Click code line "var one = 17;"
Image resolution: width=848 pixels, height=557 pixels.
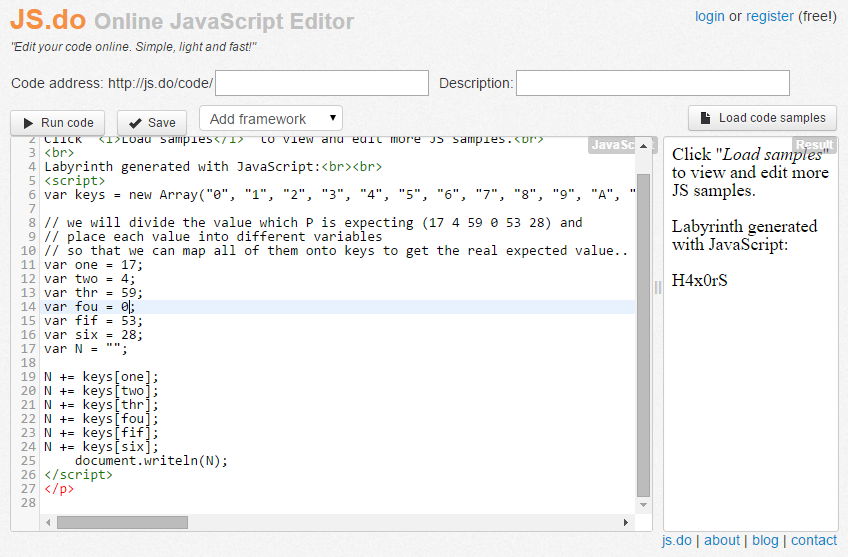(x=94, y=265)
